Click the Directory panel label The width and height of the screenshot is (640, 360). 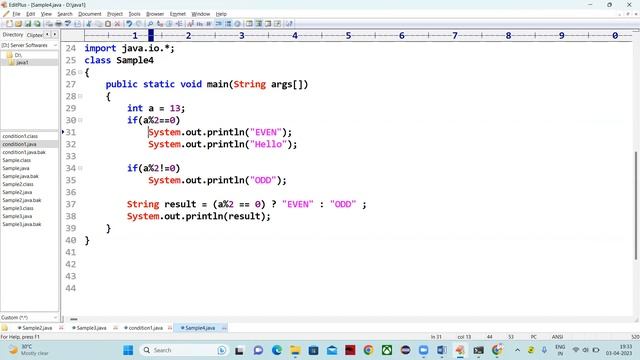tap(13, 35)
